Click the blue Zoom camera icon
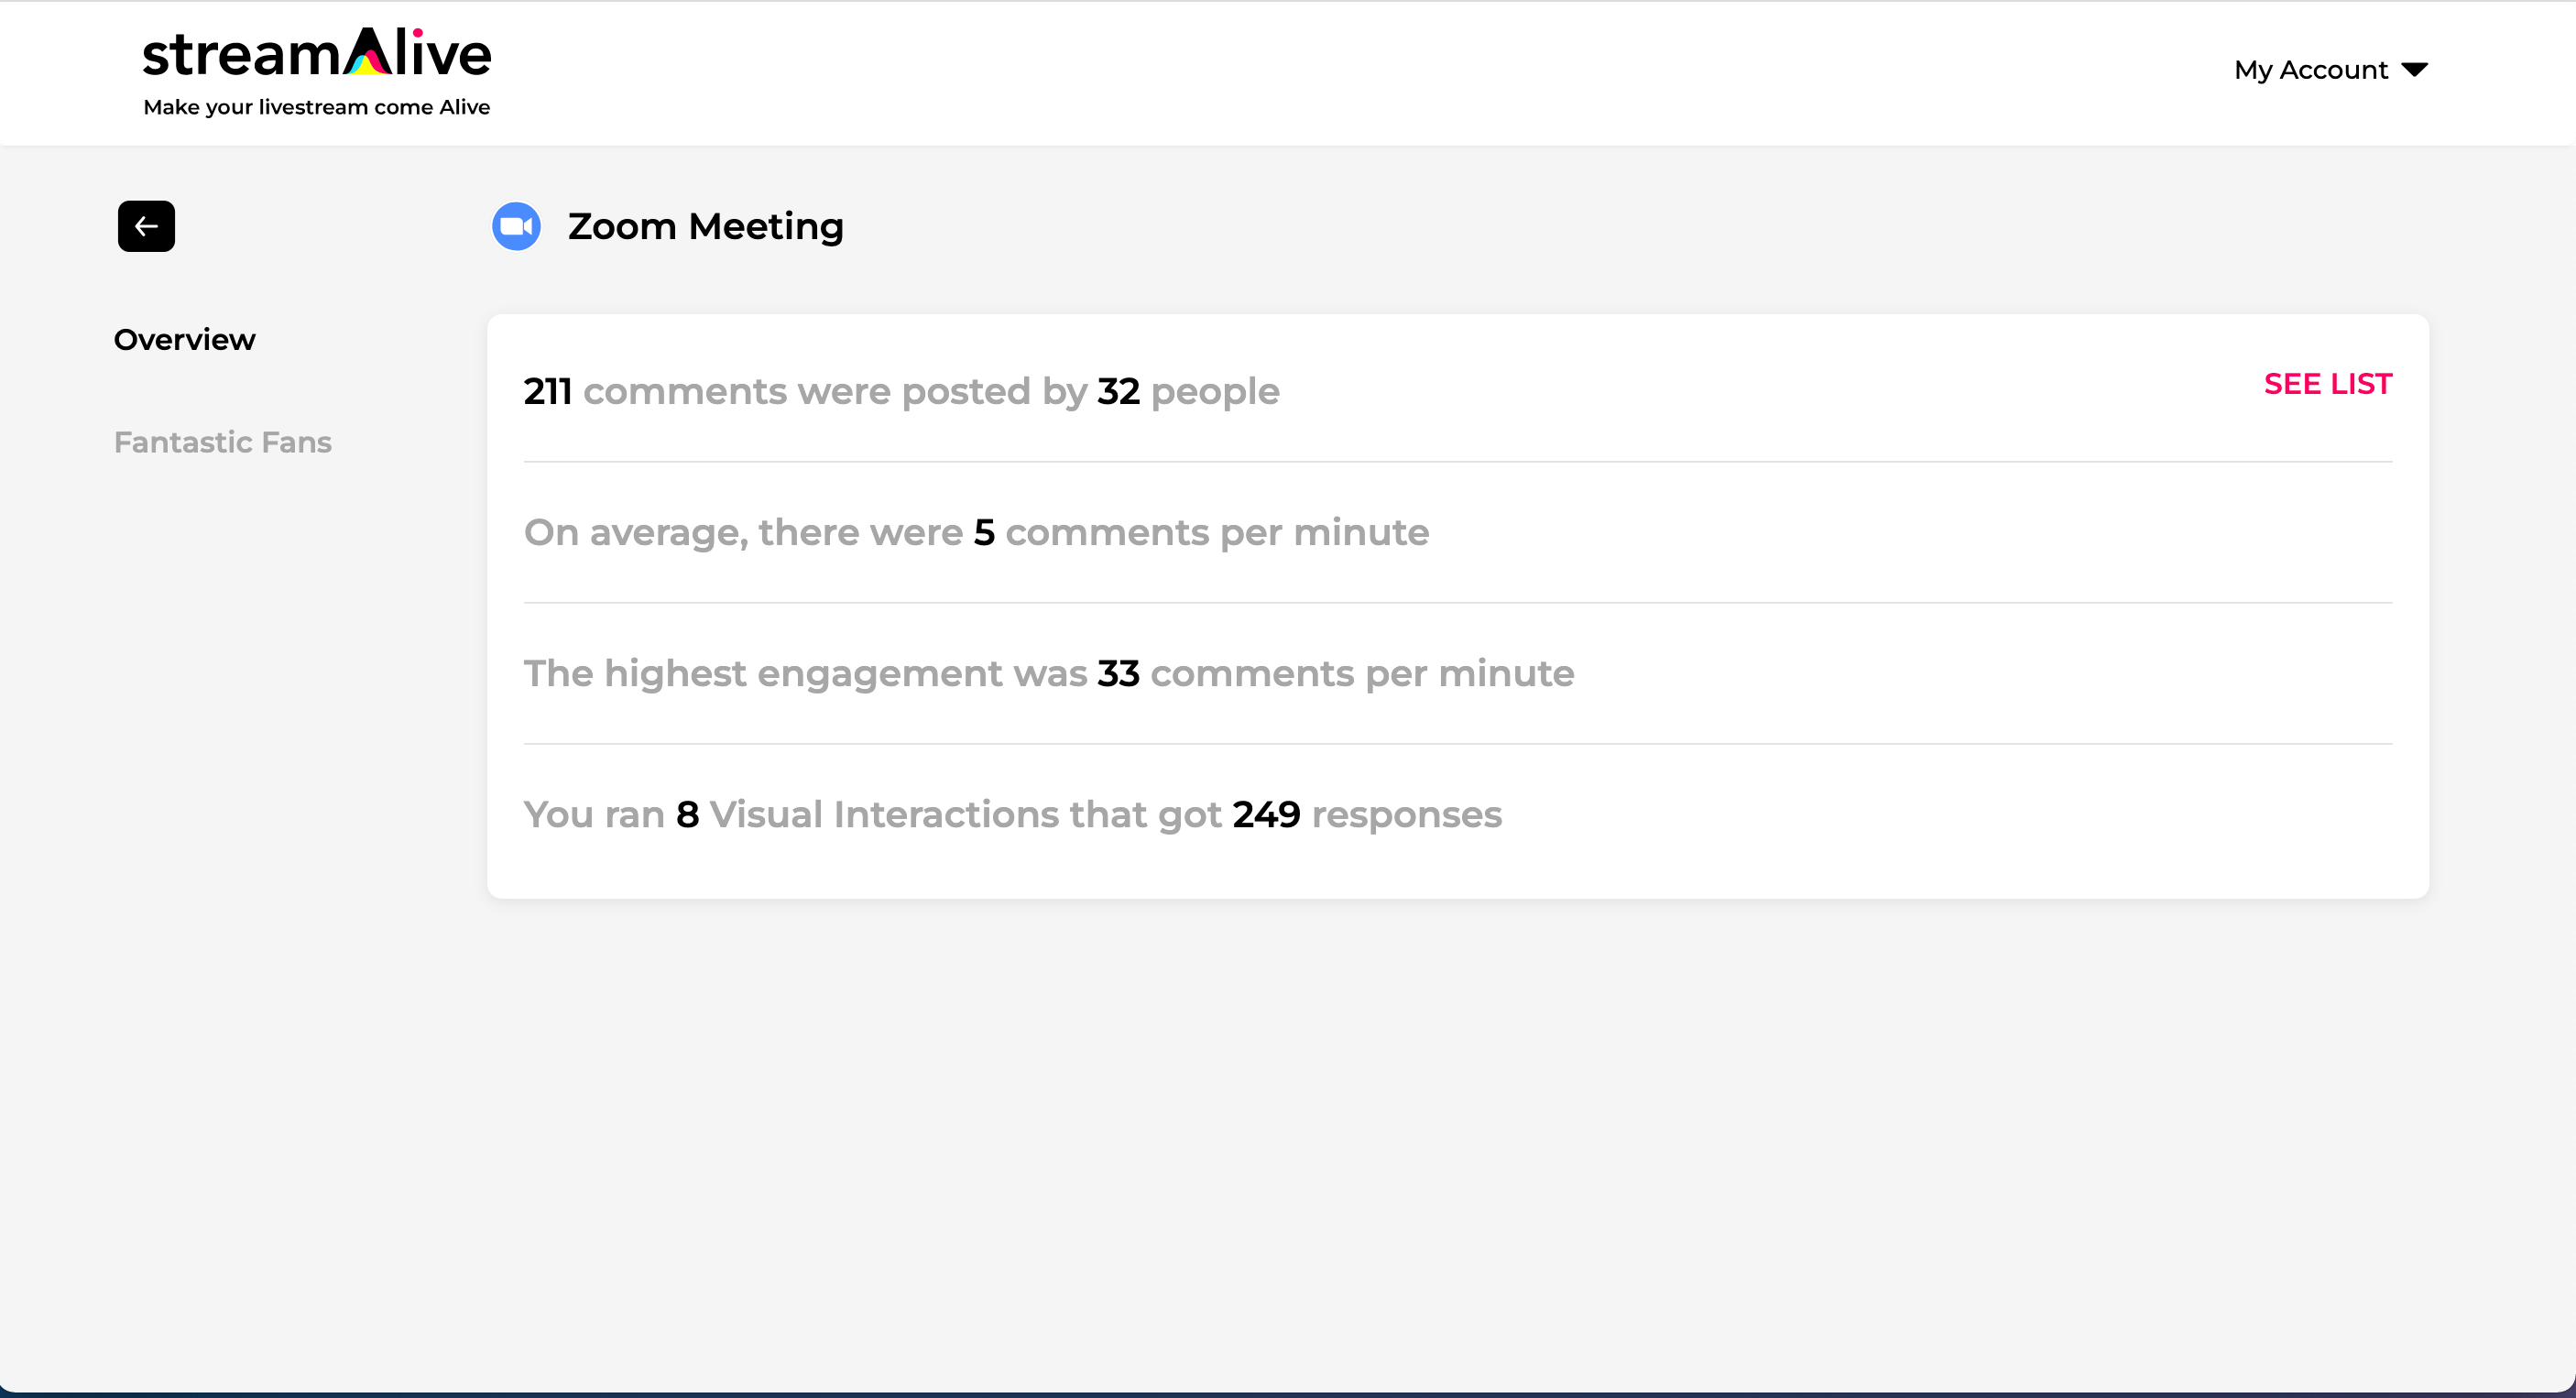This screenshot has height=1398, width=2576. pos(516,226)
